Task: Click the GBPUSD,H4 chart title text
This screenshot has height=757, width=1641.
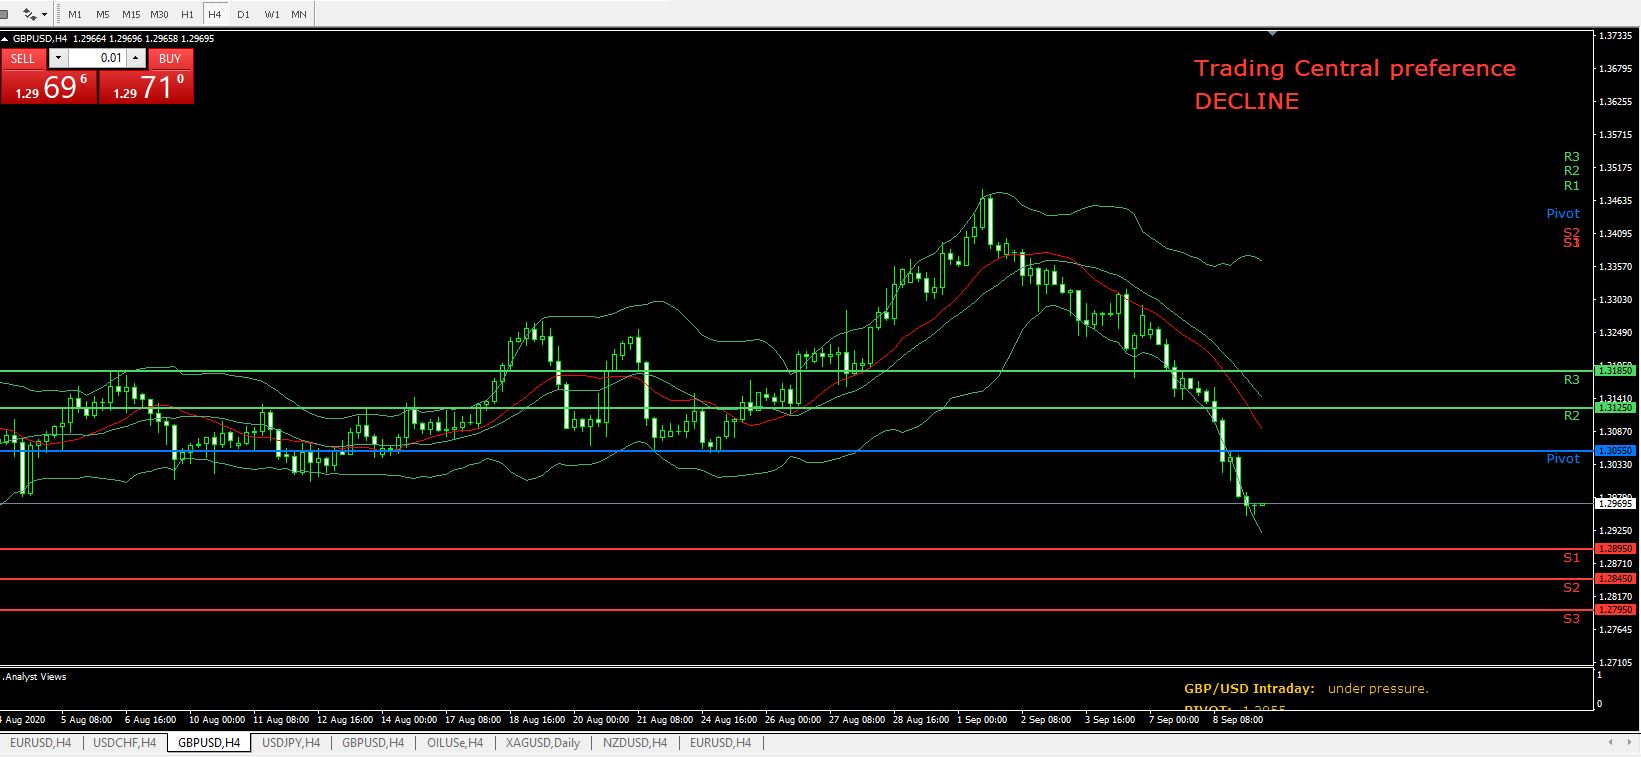Action: [x=40, y=38]
